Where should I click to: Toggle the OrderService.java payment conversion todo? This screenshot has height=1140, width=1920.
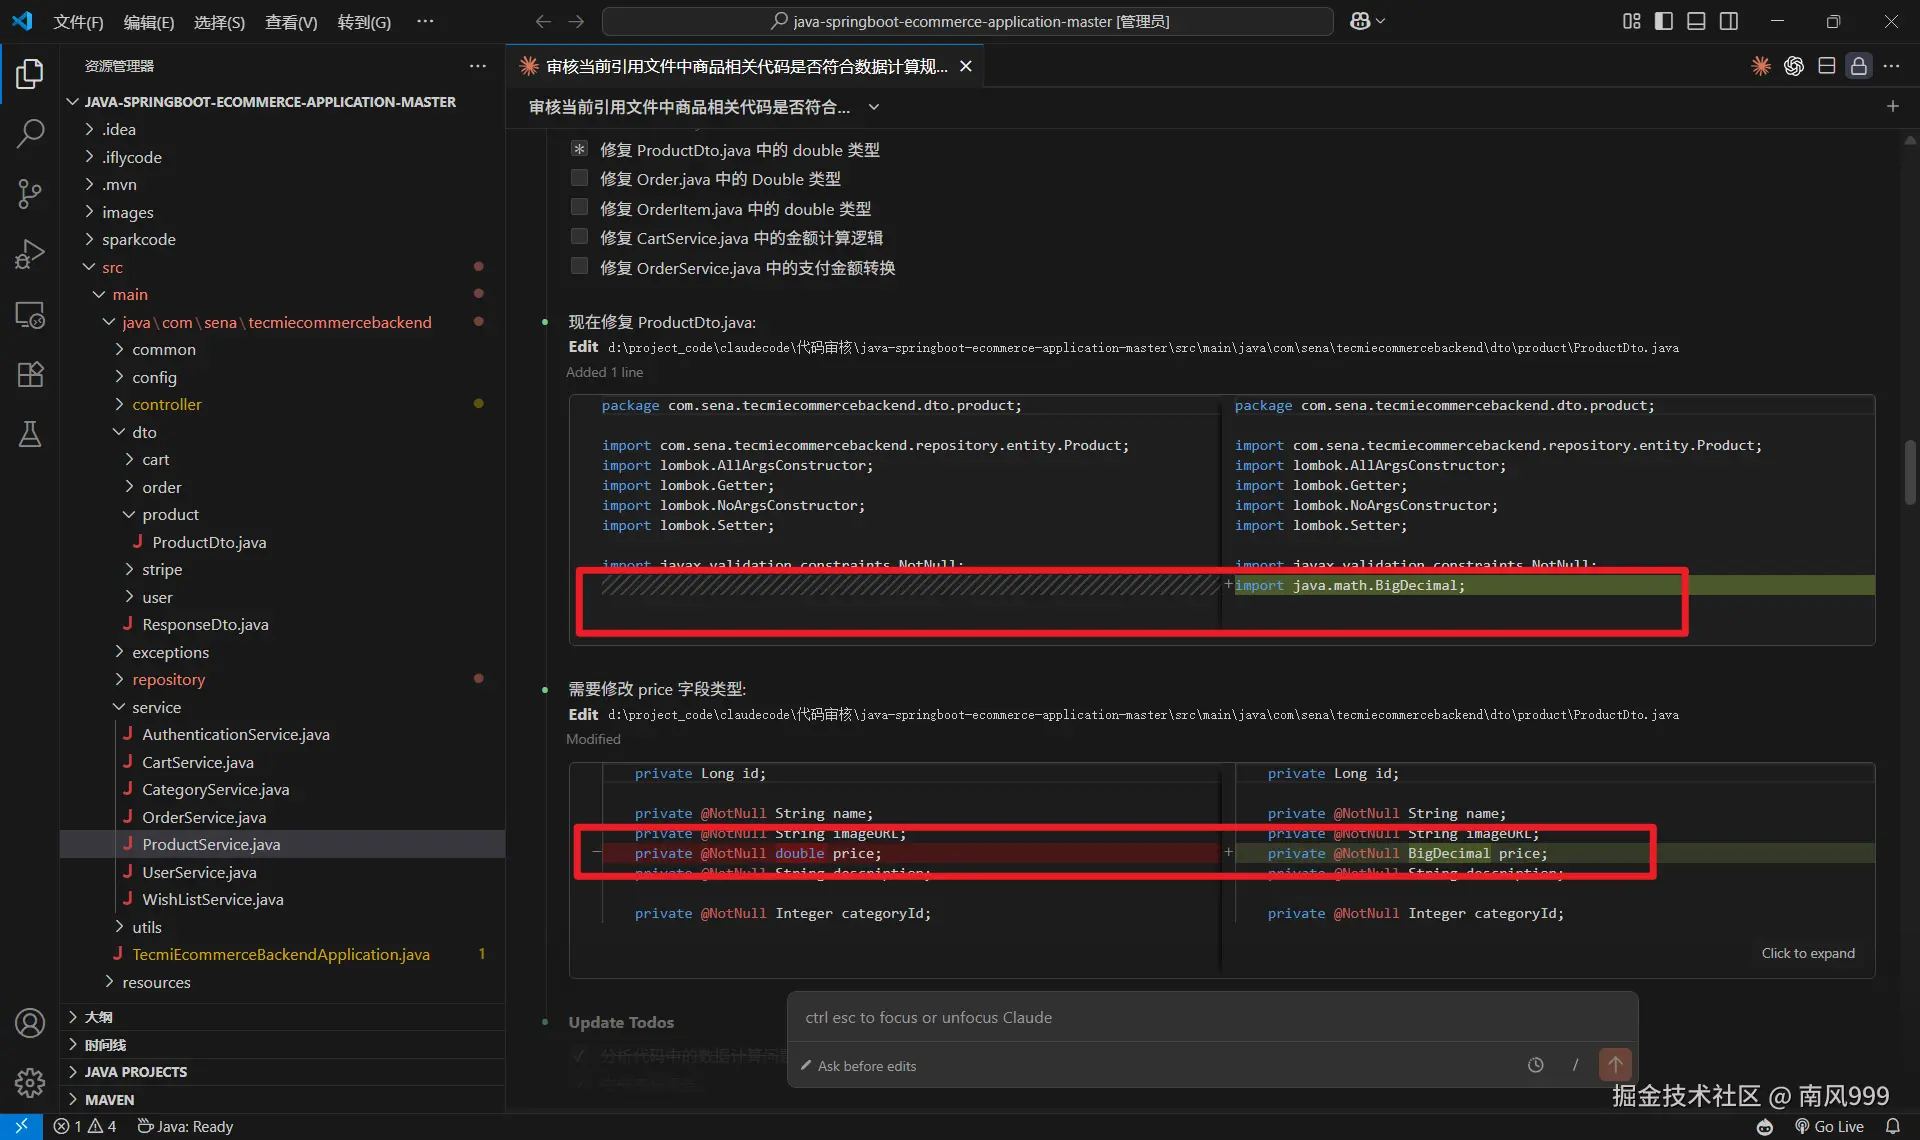(x=579, y=267)
